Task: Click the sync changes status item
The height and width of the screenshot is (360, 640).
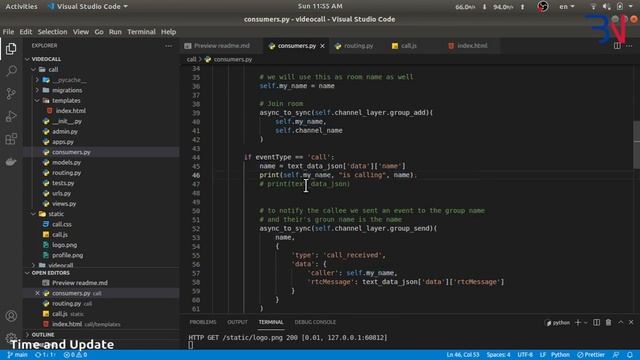Action: [45, 355]
